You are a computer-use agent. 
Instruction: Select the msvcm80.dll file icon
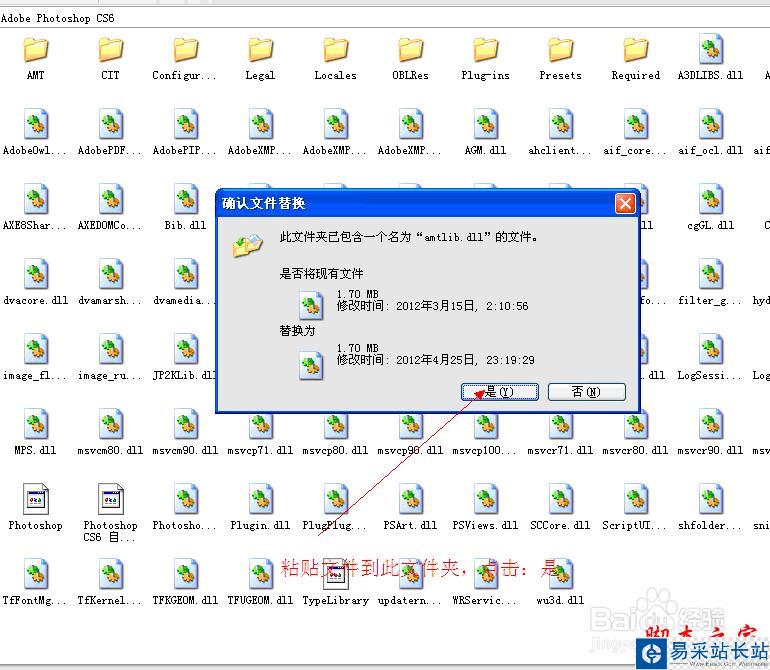[x=110, y=424]
